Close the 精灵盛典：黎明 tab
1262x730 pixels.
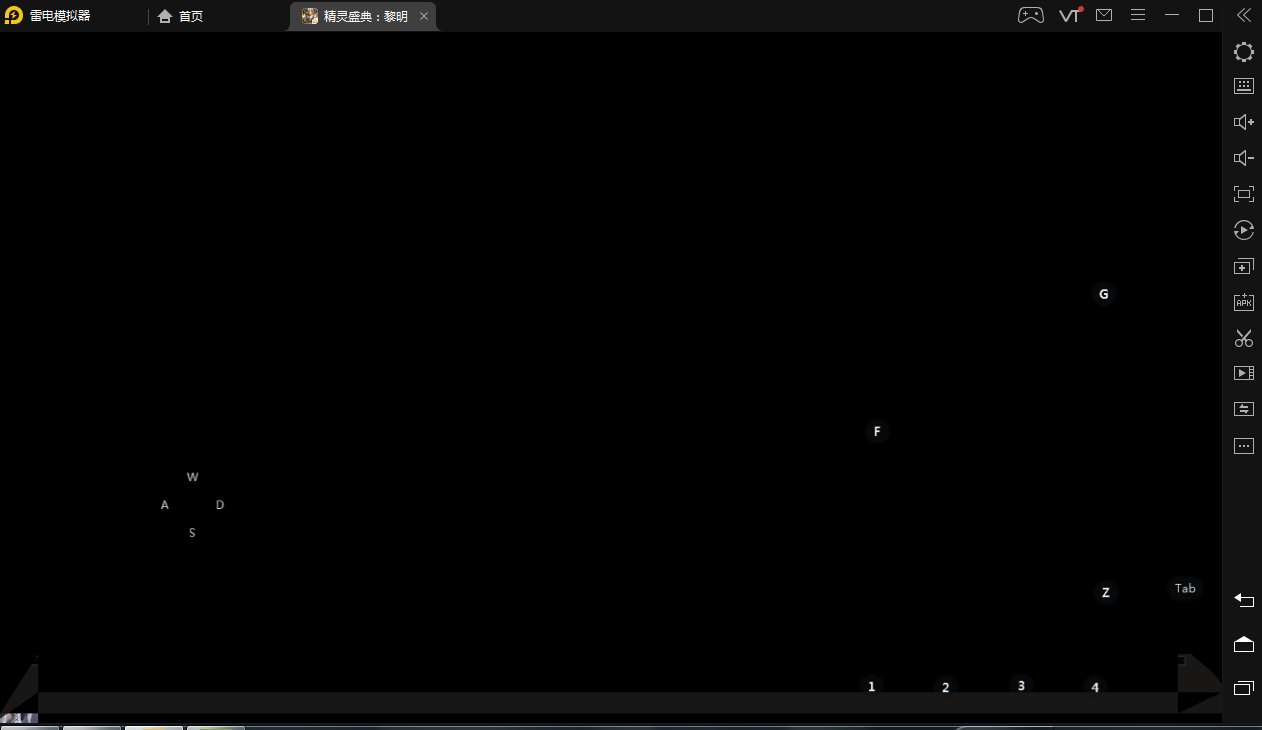424,16
